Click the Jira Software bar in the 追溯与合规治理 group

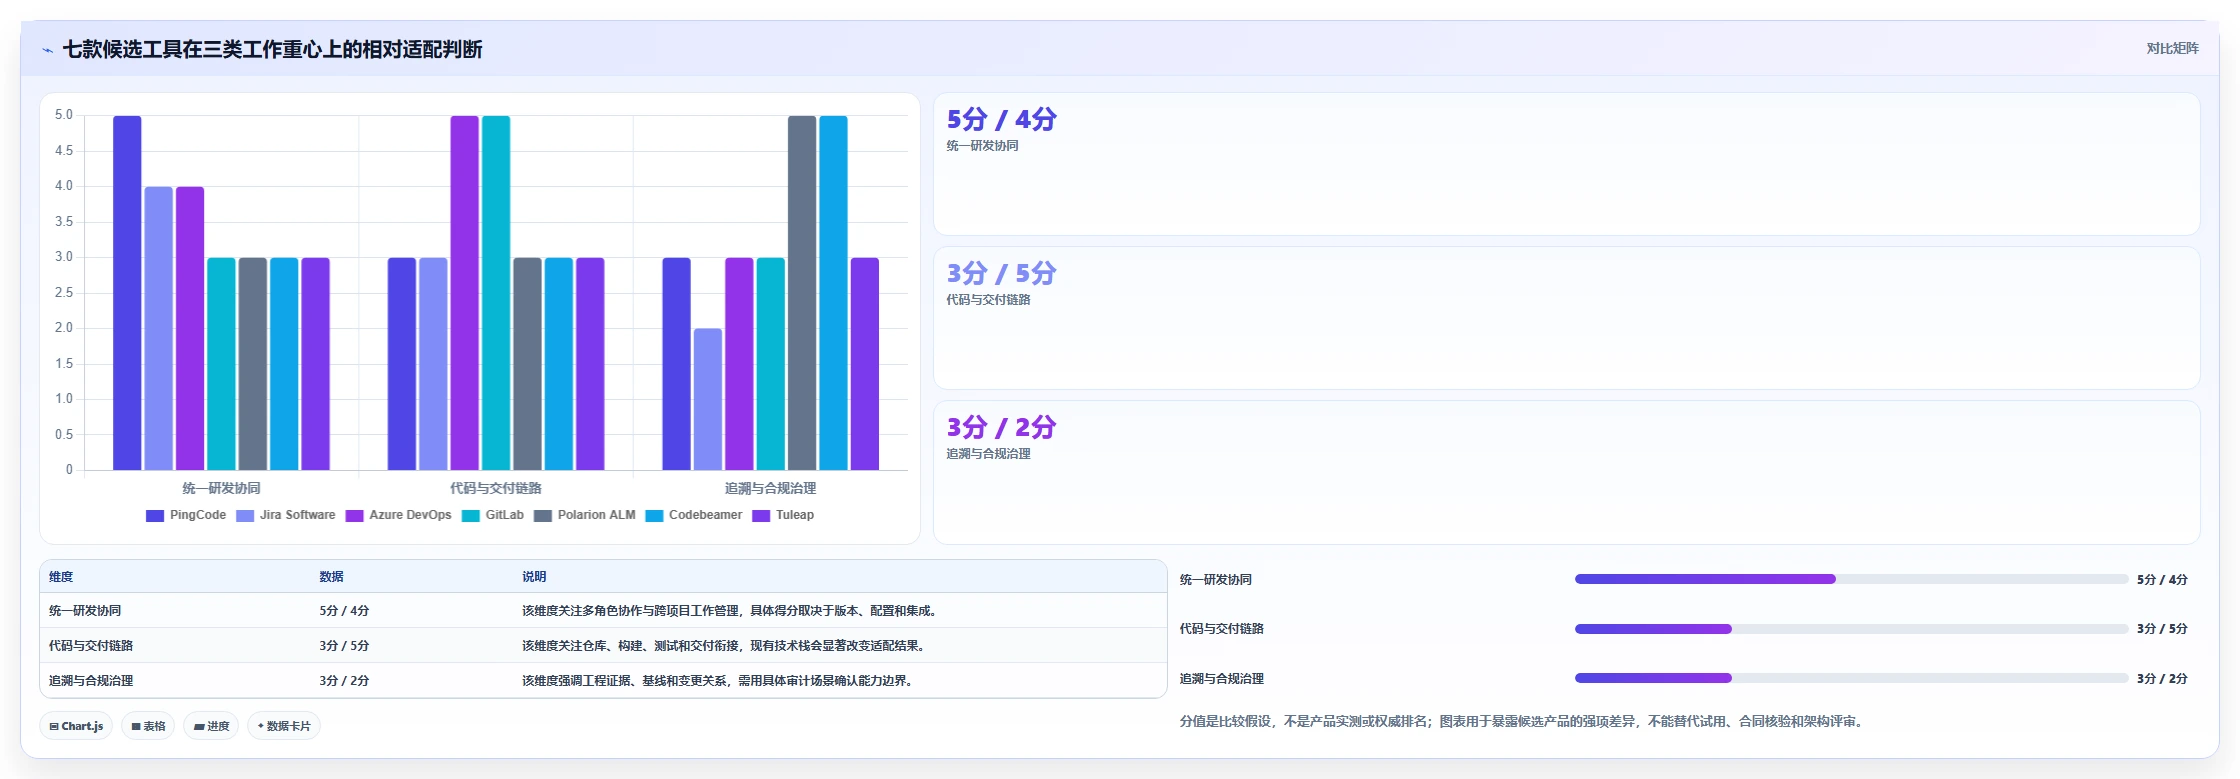coord(708,399)
